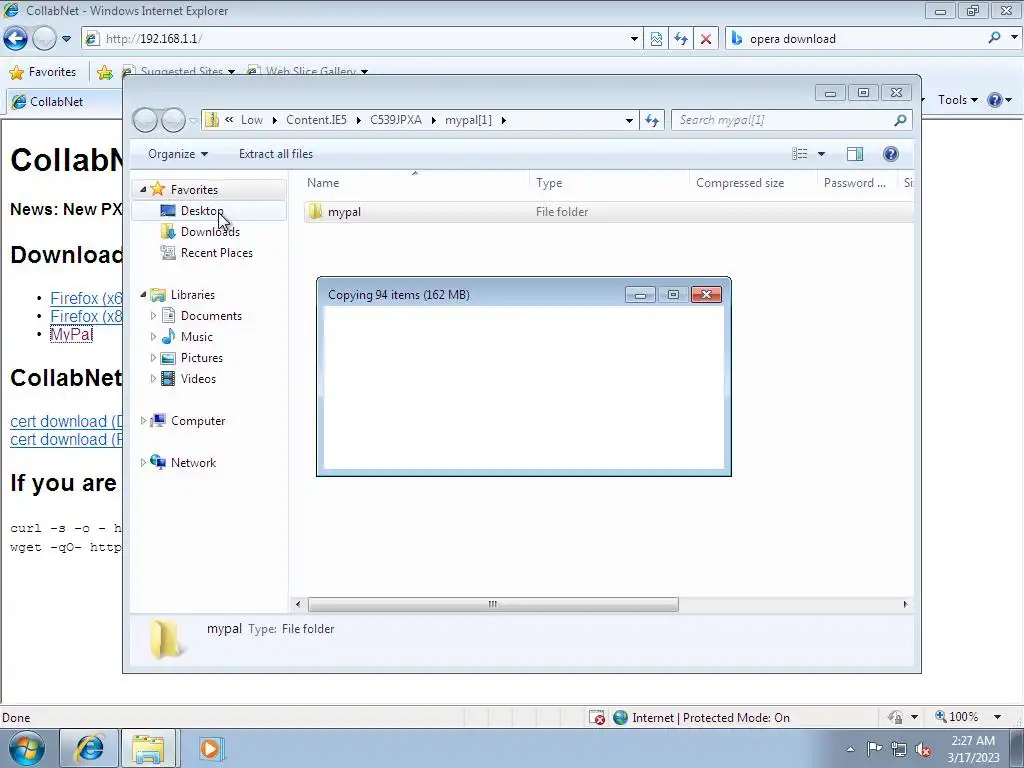Image resolution: width=1024 pixels, height=768 pixels.
Task: Click the Change your view icon in Explorer
Action: 799,154
